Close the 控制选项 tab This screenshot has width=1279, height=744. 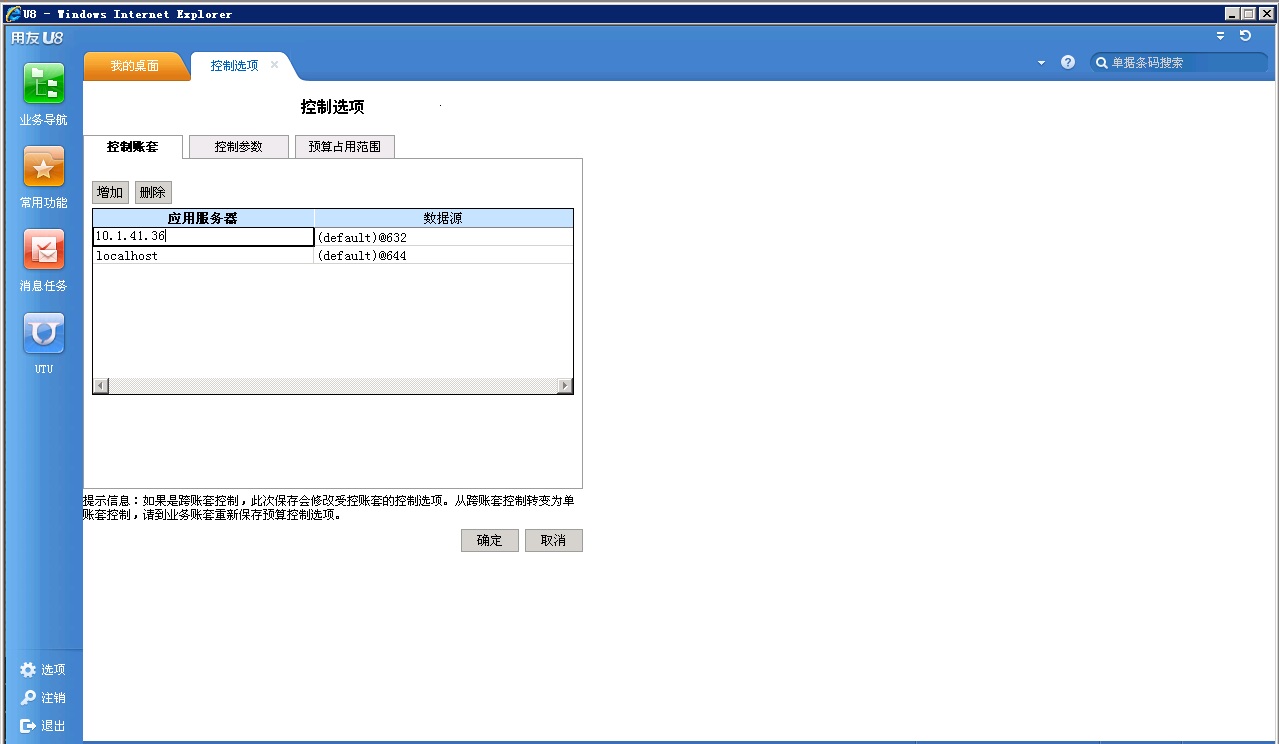coord(274,65)
